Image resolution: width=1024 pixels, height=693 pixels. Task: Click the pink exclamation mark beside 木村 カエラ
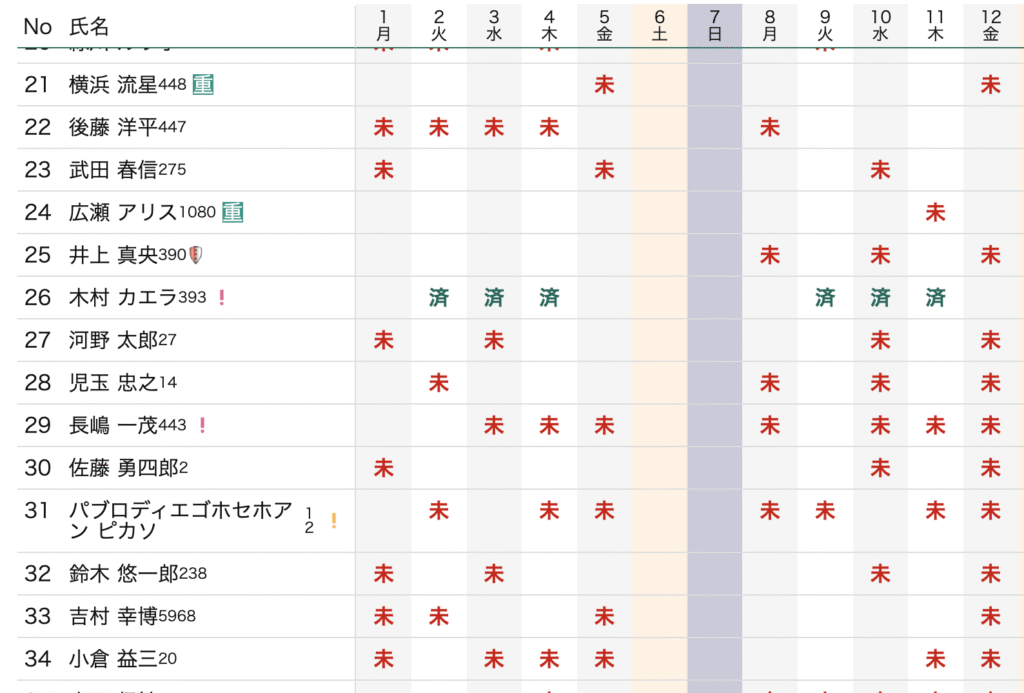(221, 297)
